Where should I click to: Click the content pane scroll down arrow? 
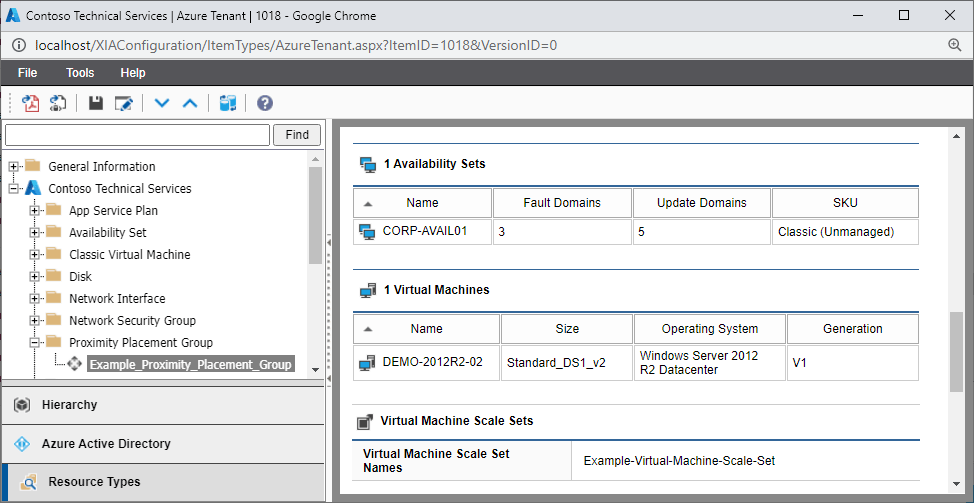(957, 484)
